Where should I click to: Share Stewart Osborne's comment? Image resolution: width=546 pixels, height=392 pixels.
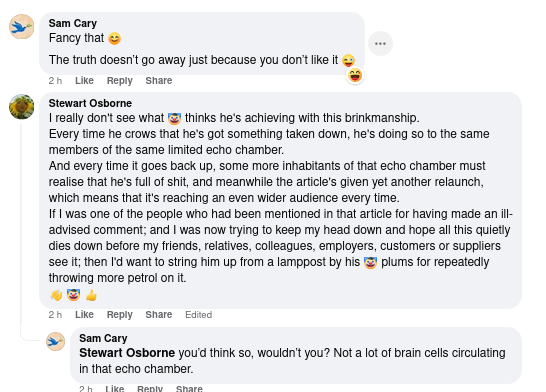pyautogui.click(x=159, y=314)
